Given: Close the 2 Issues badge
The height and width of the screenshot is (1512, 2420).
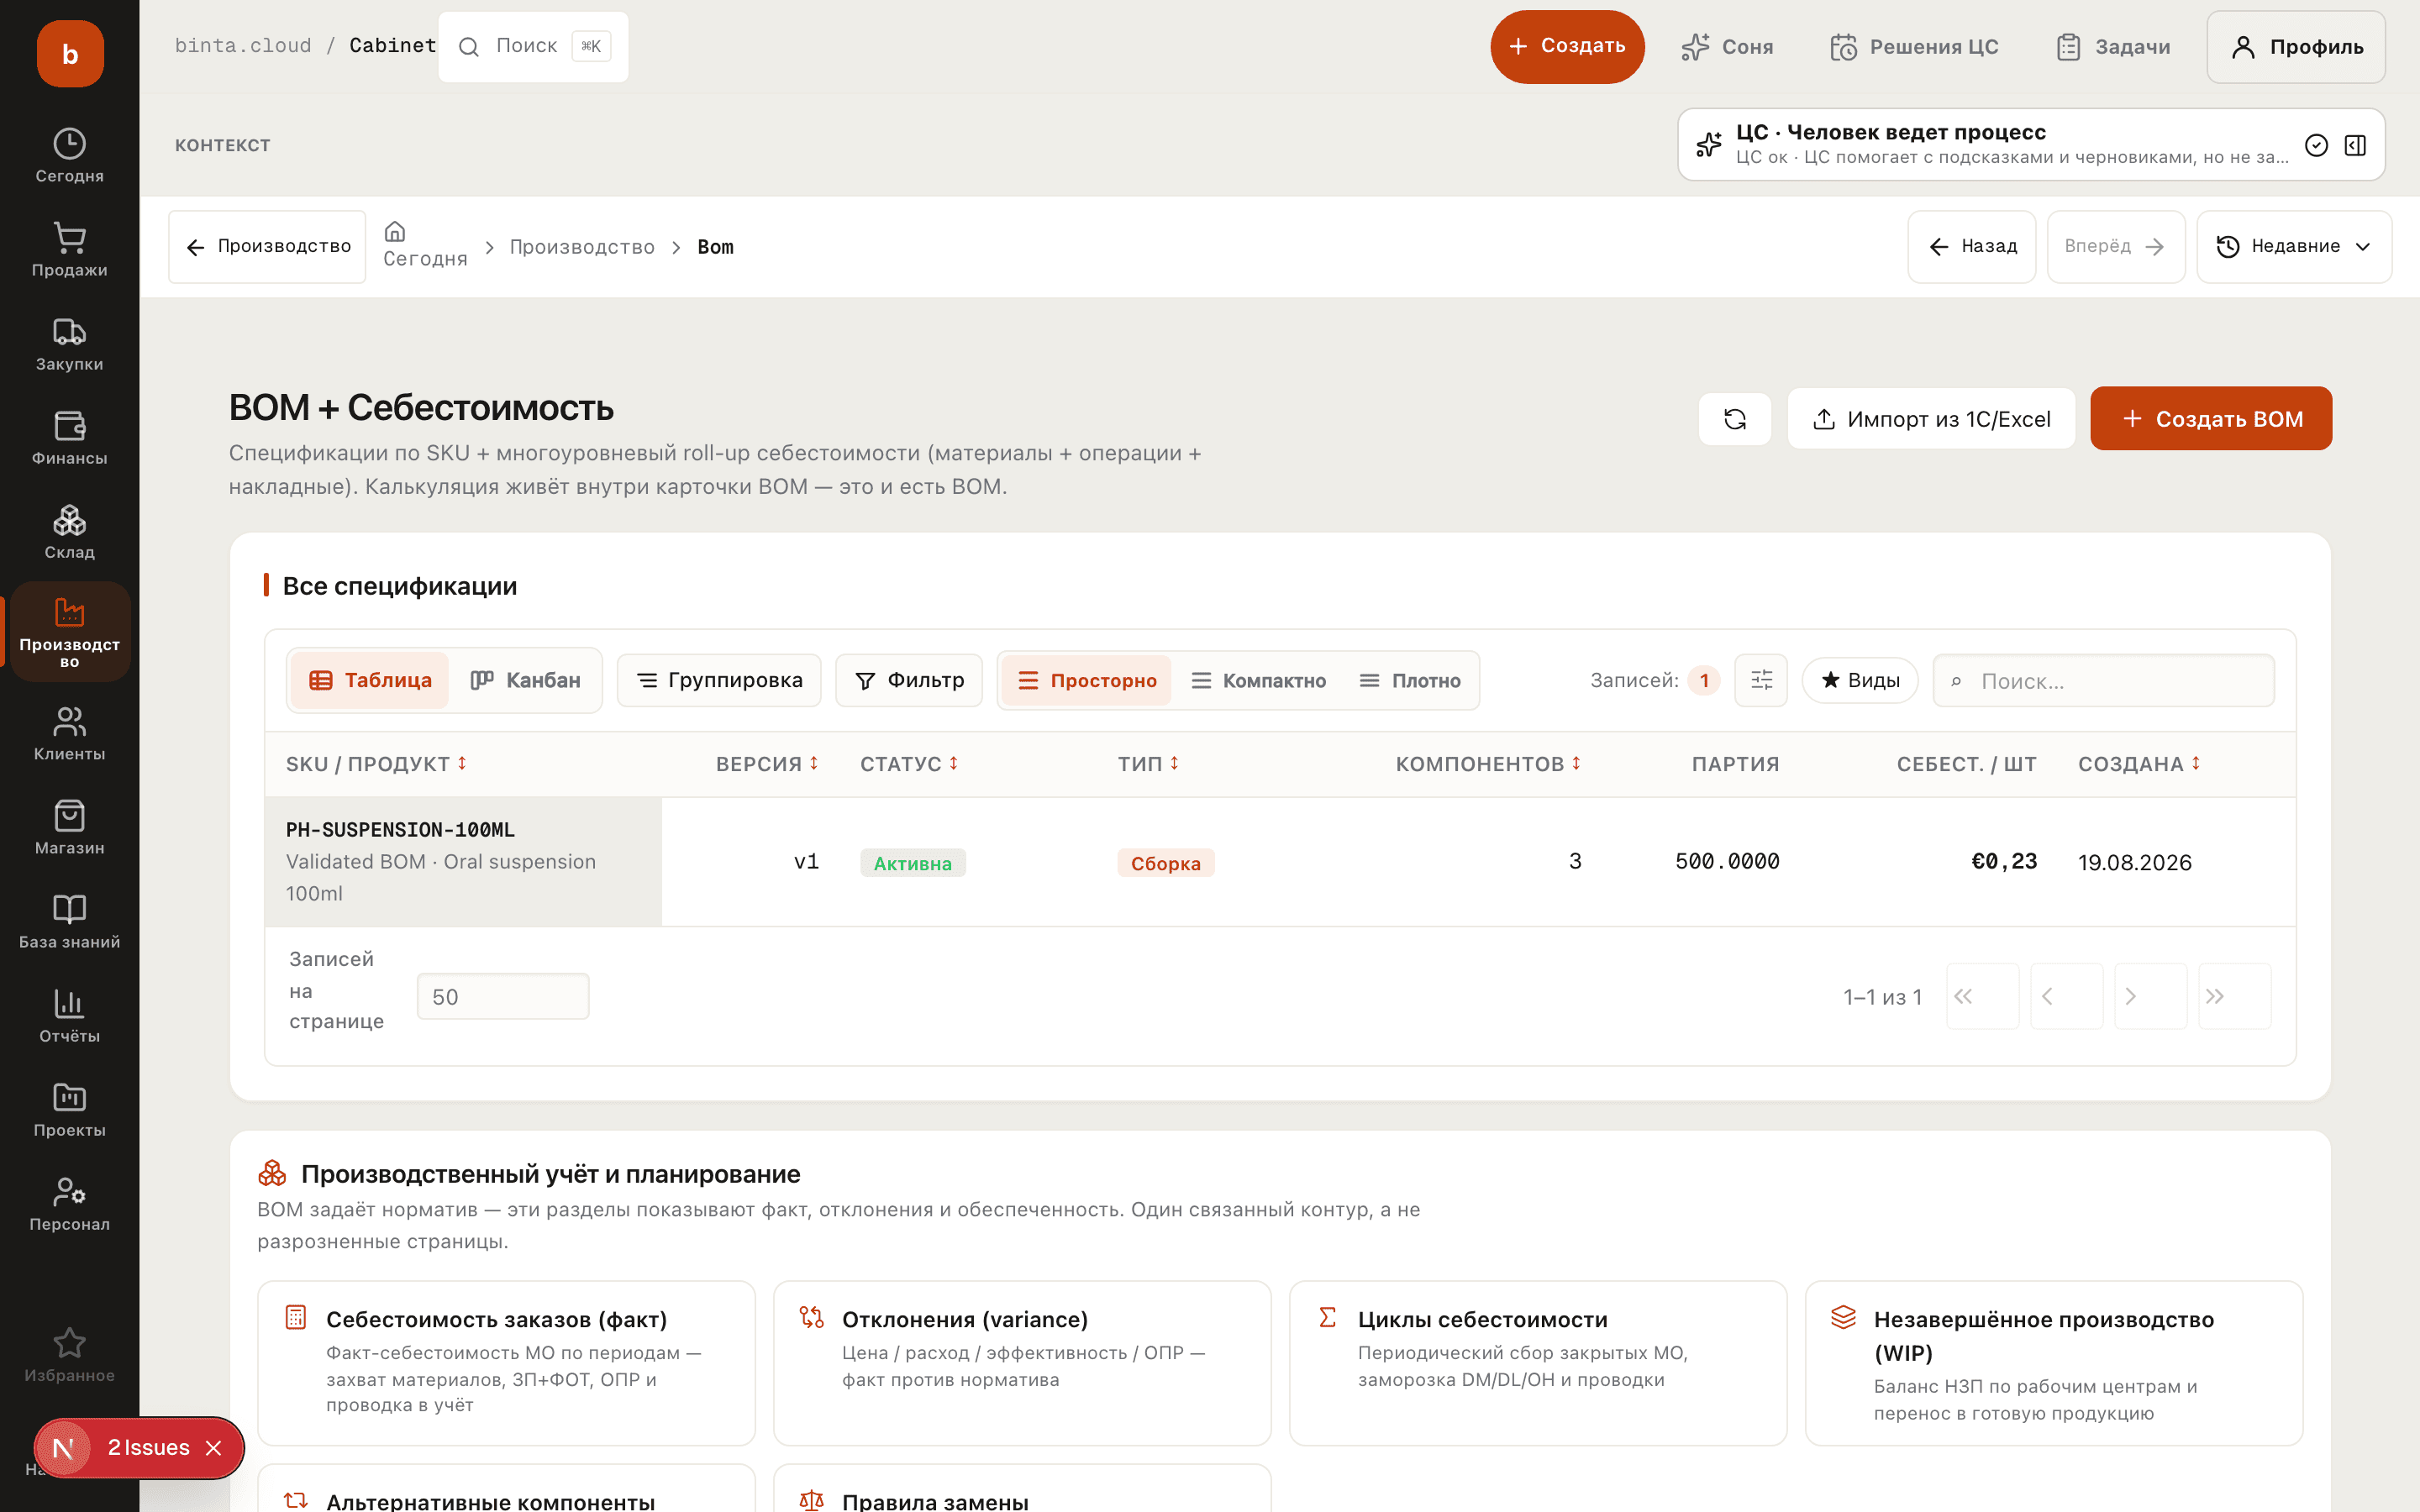Looking at the screenshot, I should (213, 1447).
